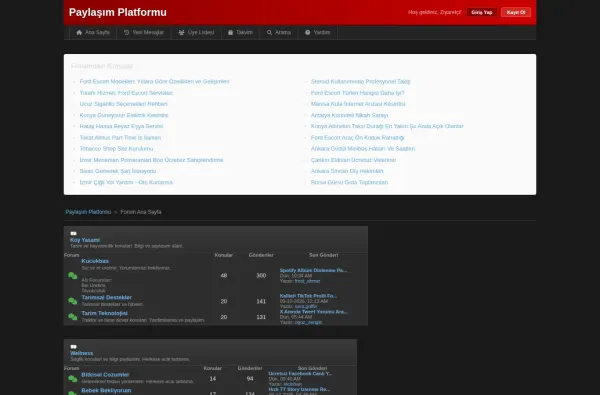600x395 pixels.
Task: Click the Paylaşım Platformu site title
Action: (118, 12)
